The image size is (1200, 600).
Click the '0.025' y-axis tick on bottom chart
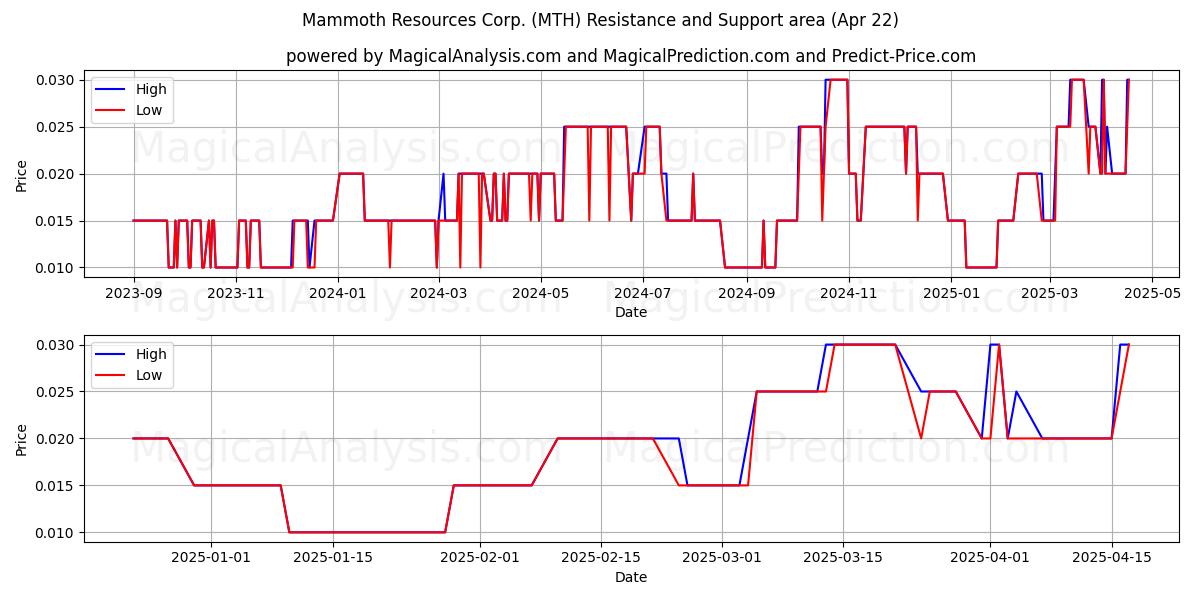pyautogui.click(x=57, y=392)
